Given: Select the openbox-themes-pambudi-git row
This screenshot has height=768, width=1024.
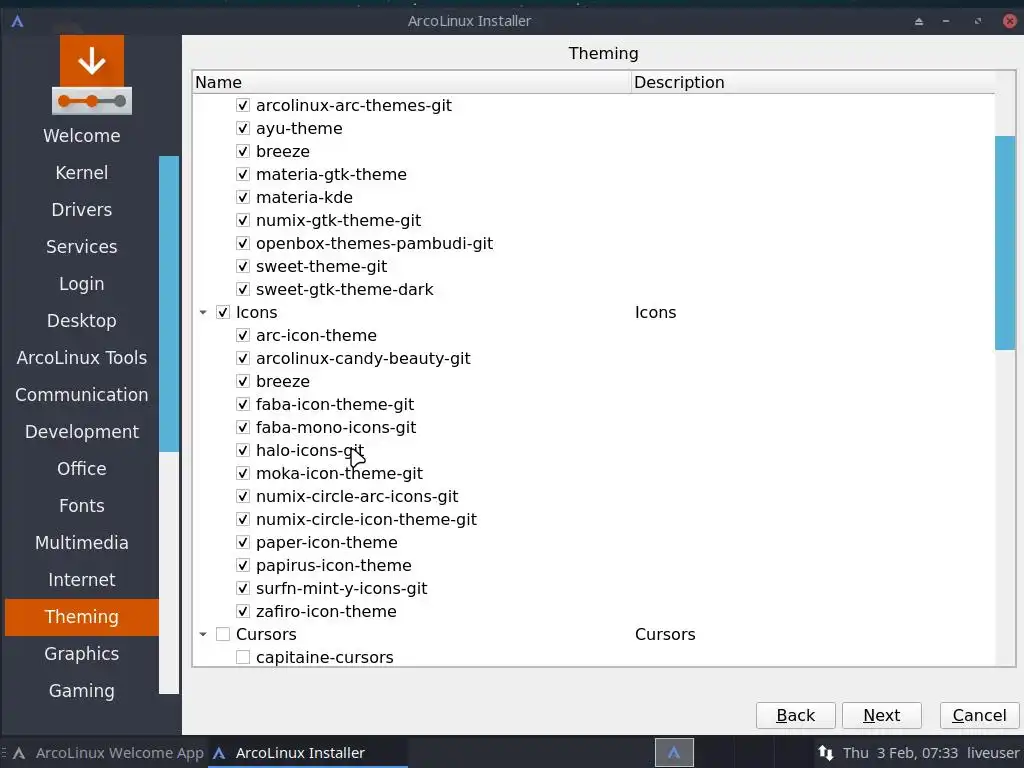Looking at the screenshot, I should [x=374, y=244].
